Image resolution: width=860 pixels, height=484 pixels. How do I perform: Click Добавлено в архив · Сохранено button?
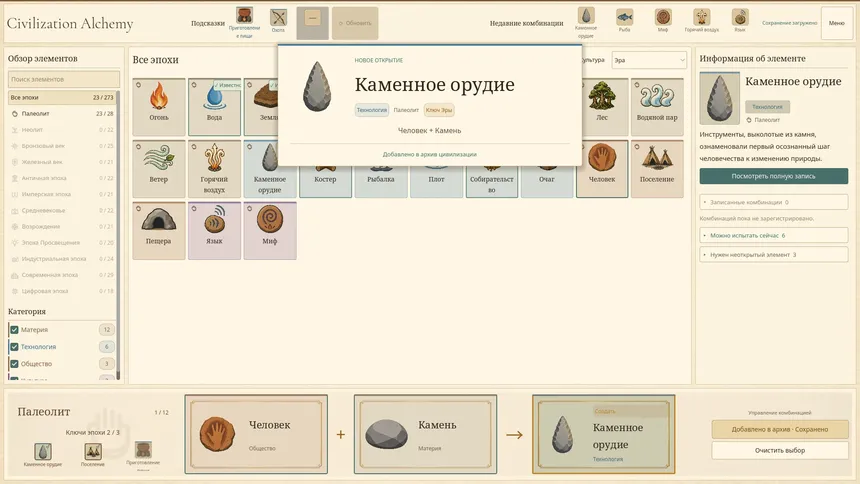(x=780, y=429)
